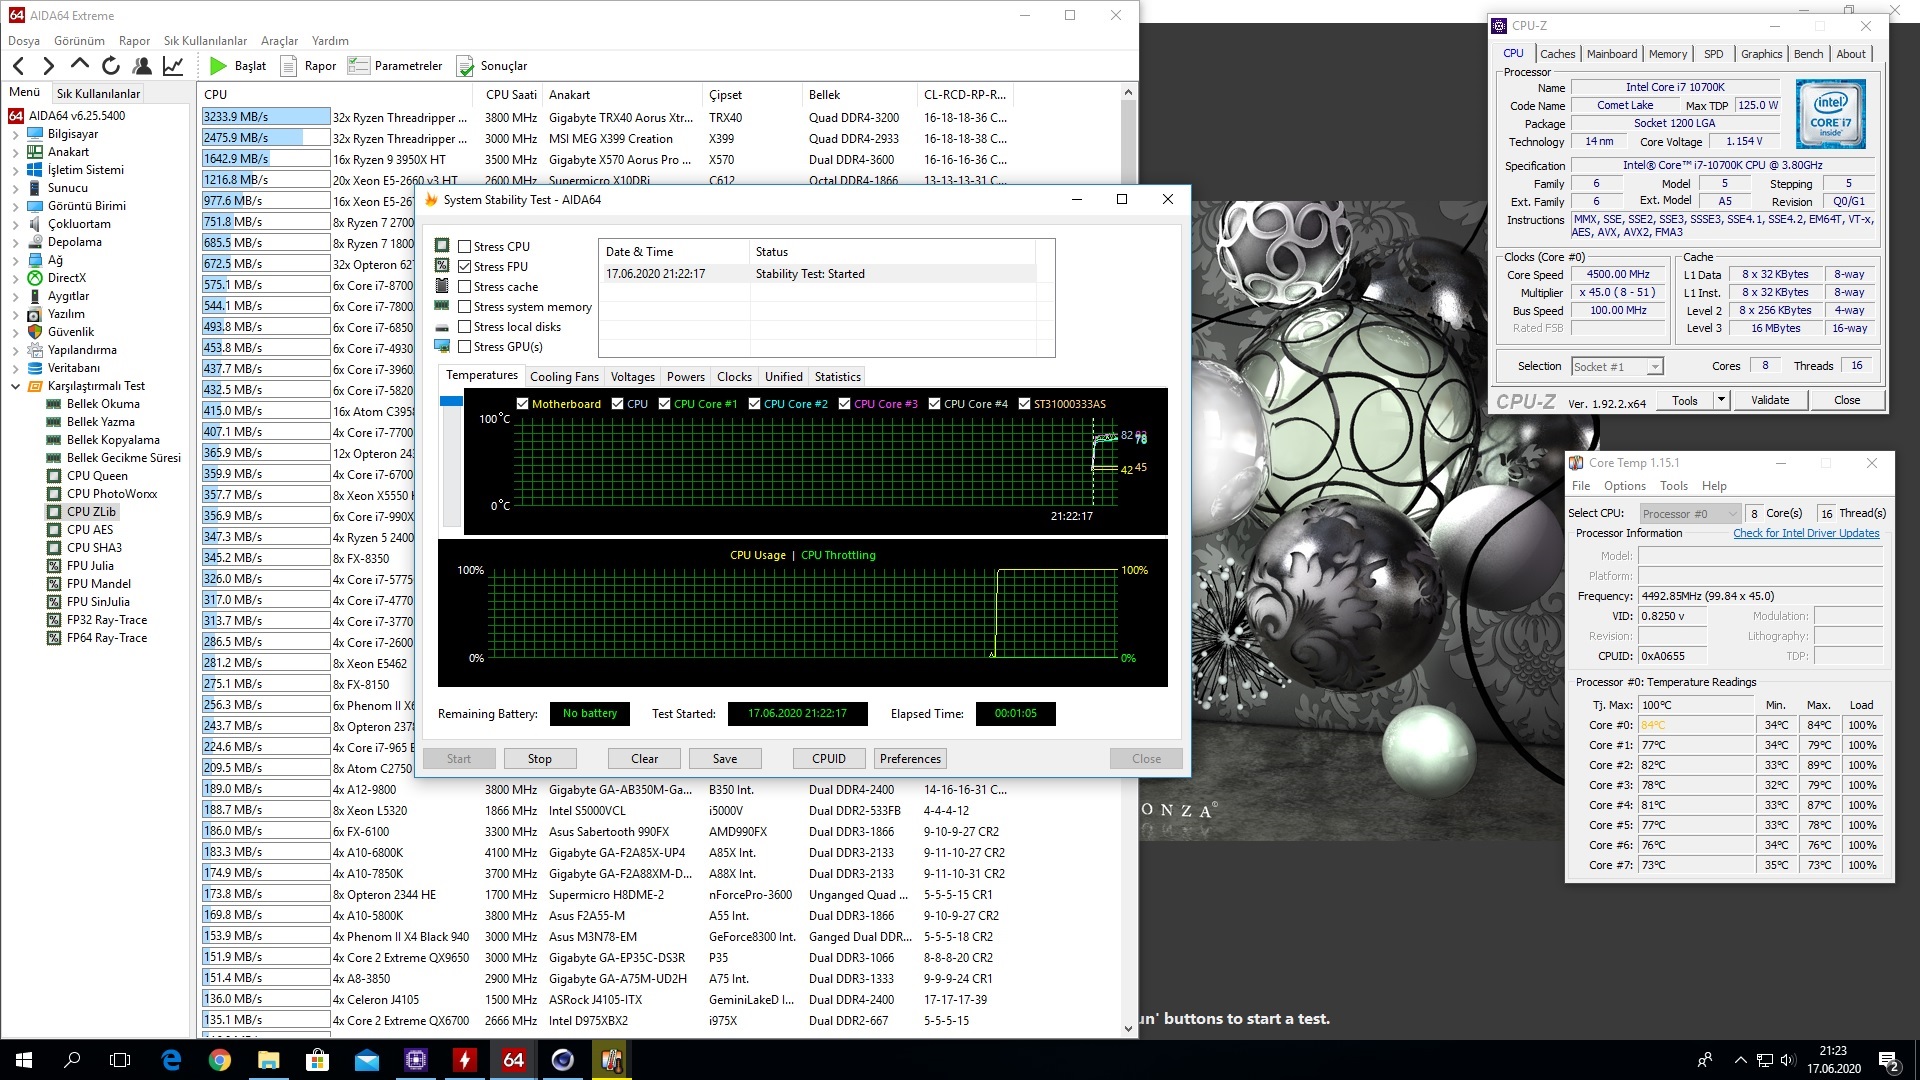The width and height of the screenshot is (1920, 1080).
Task: Toggle ST31000333AS graph checkbox
Action: pos(1024,404)
